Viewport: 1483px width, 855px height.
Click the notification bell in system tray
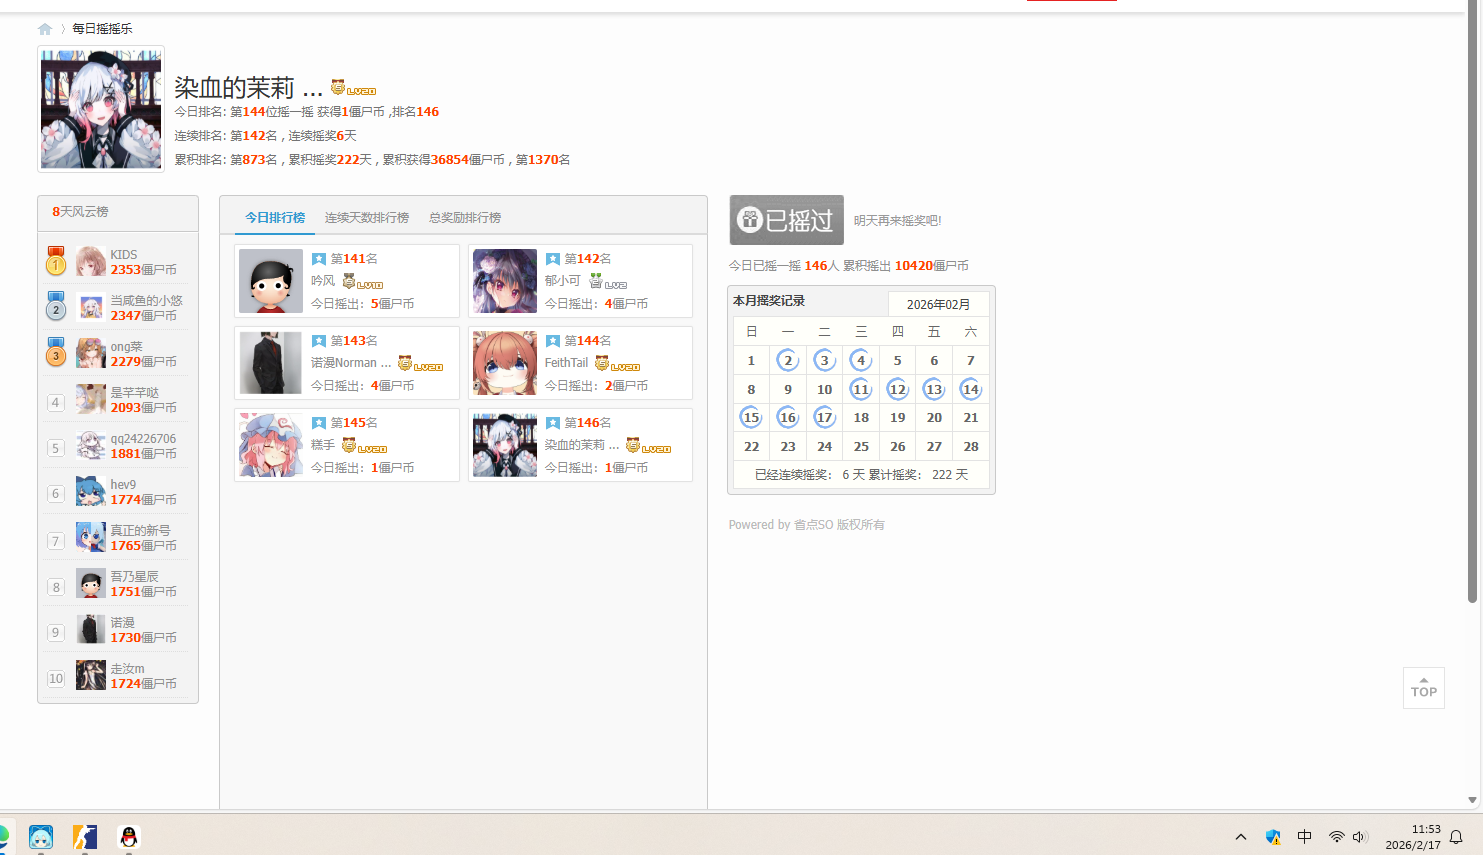point(1456,837)
